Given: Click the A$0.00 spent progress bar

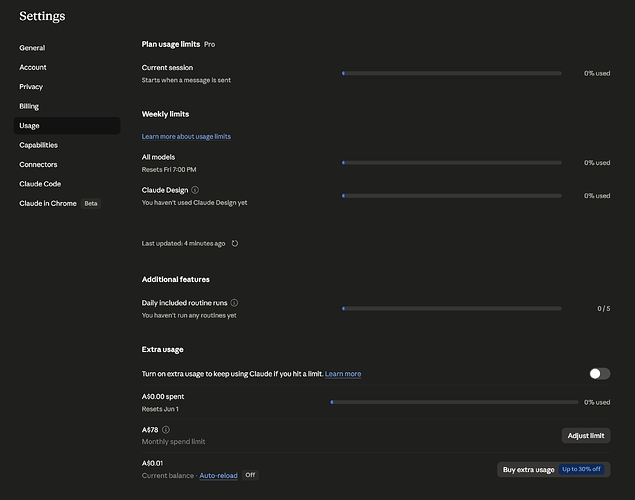Looking at the screenshot, I should tap(454, 402).
